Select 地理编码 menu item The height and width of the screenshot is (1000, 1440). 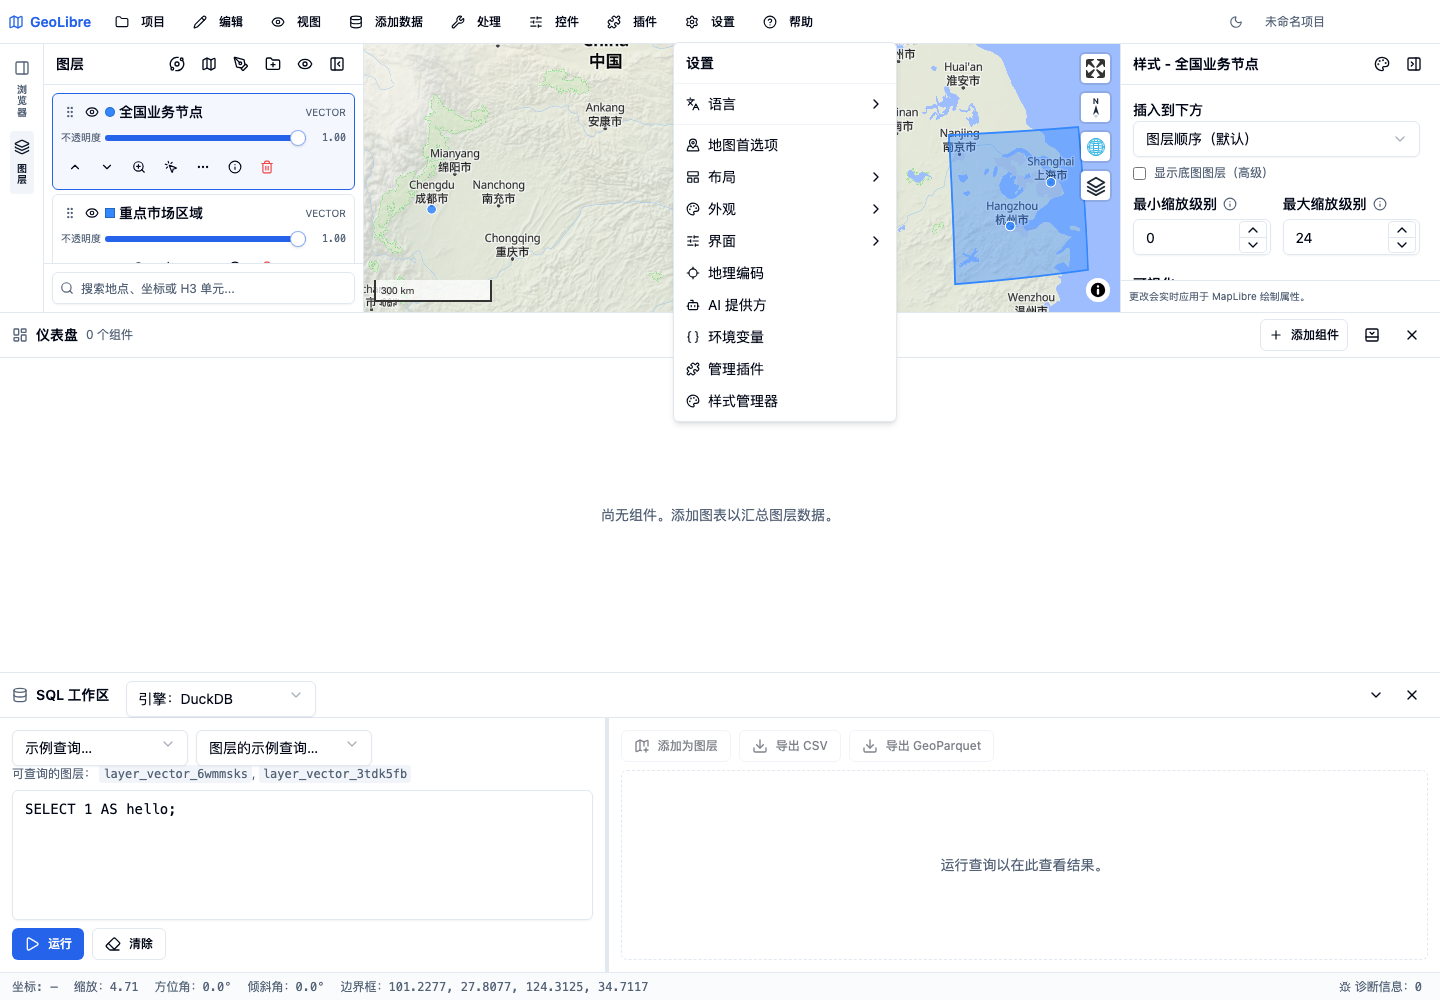coord(784,273)
